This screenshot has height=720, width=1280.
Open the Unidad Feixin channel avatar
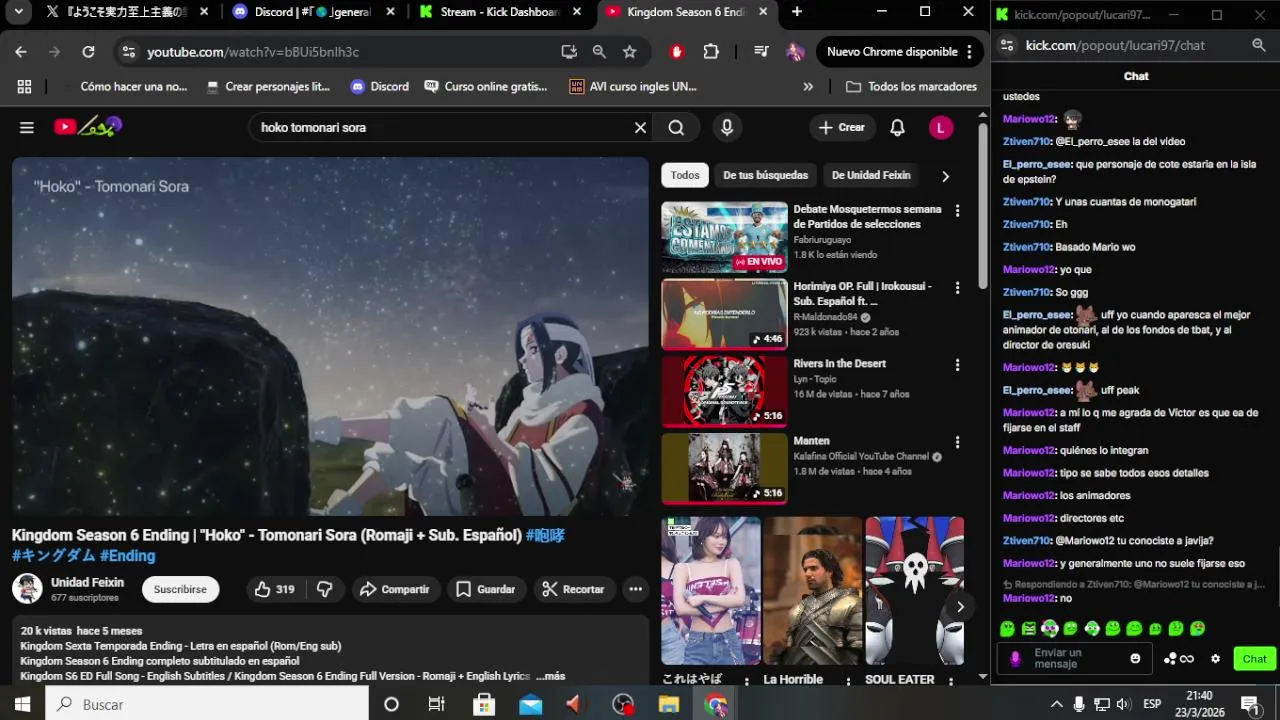click(27, 588)
